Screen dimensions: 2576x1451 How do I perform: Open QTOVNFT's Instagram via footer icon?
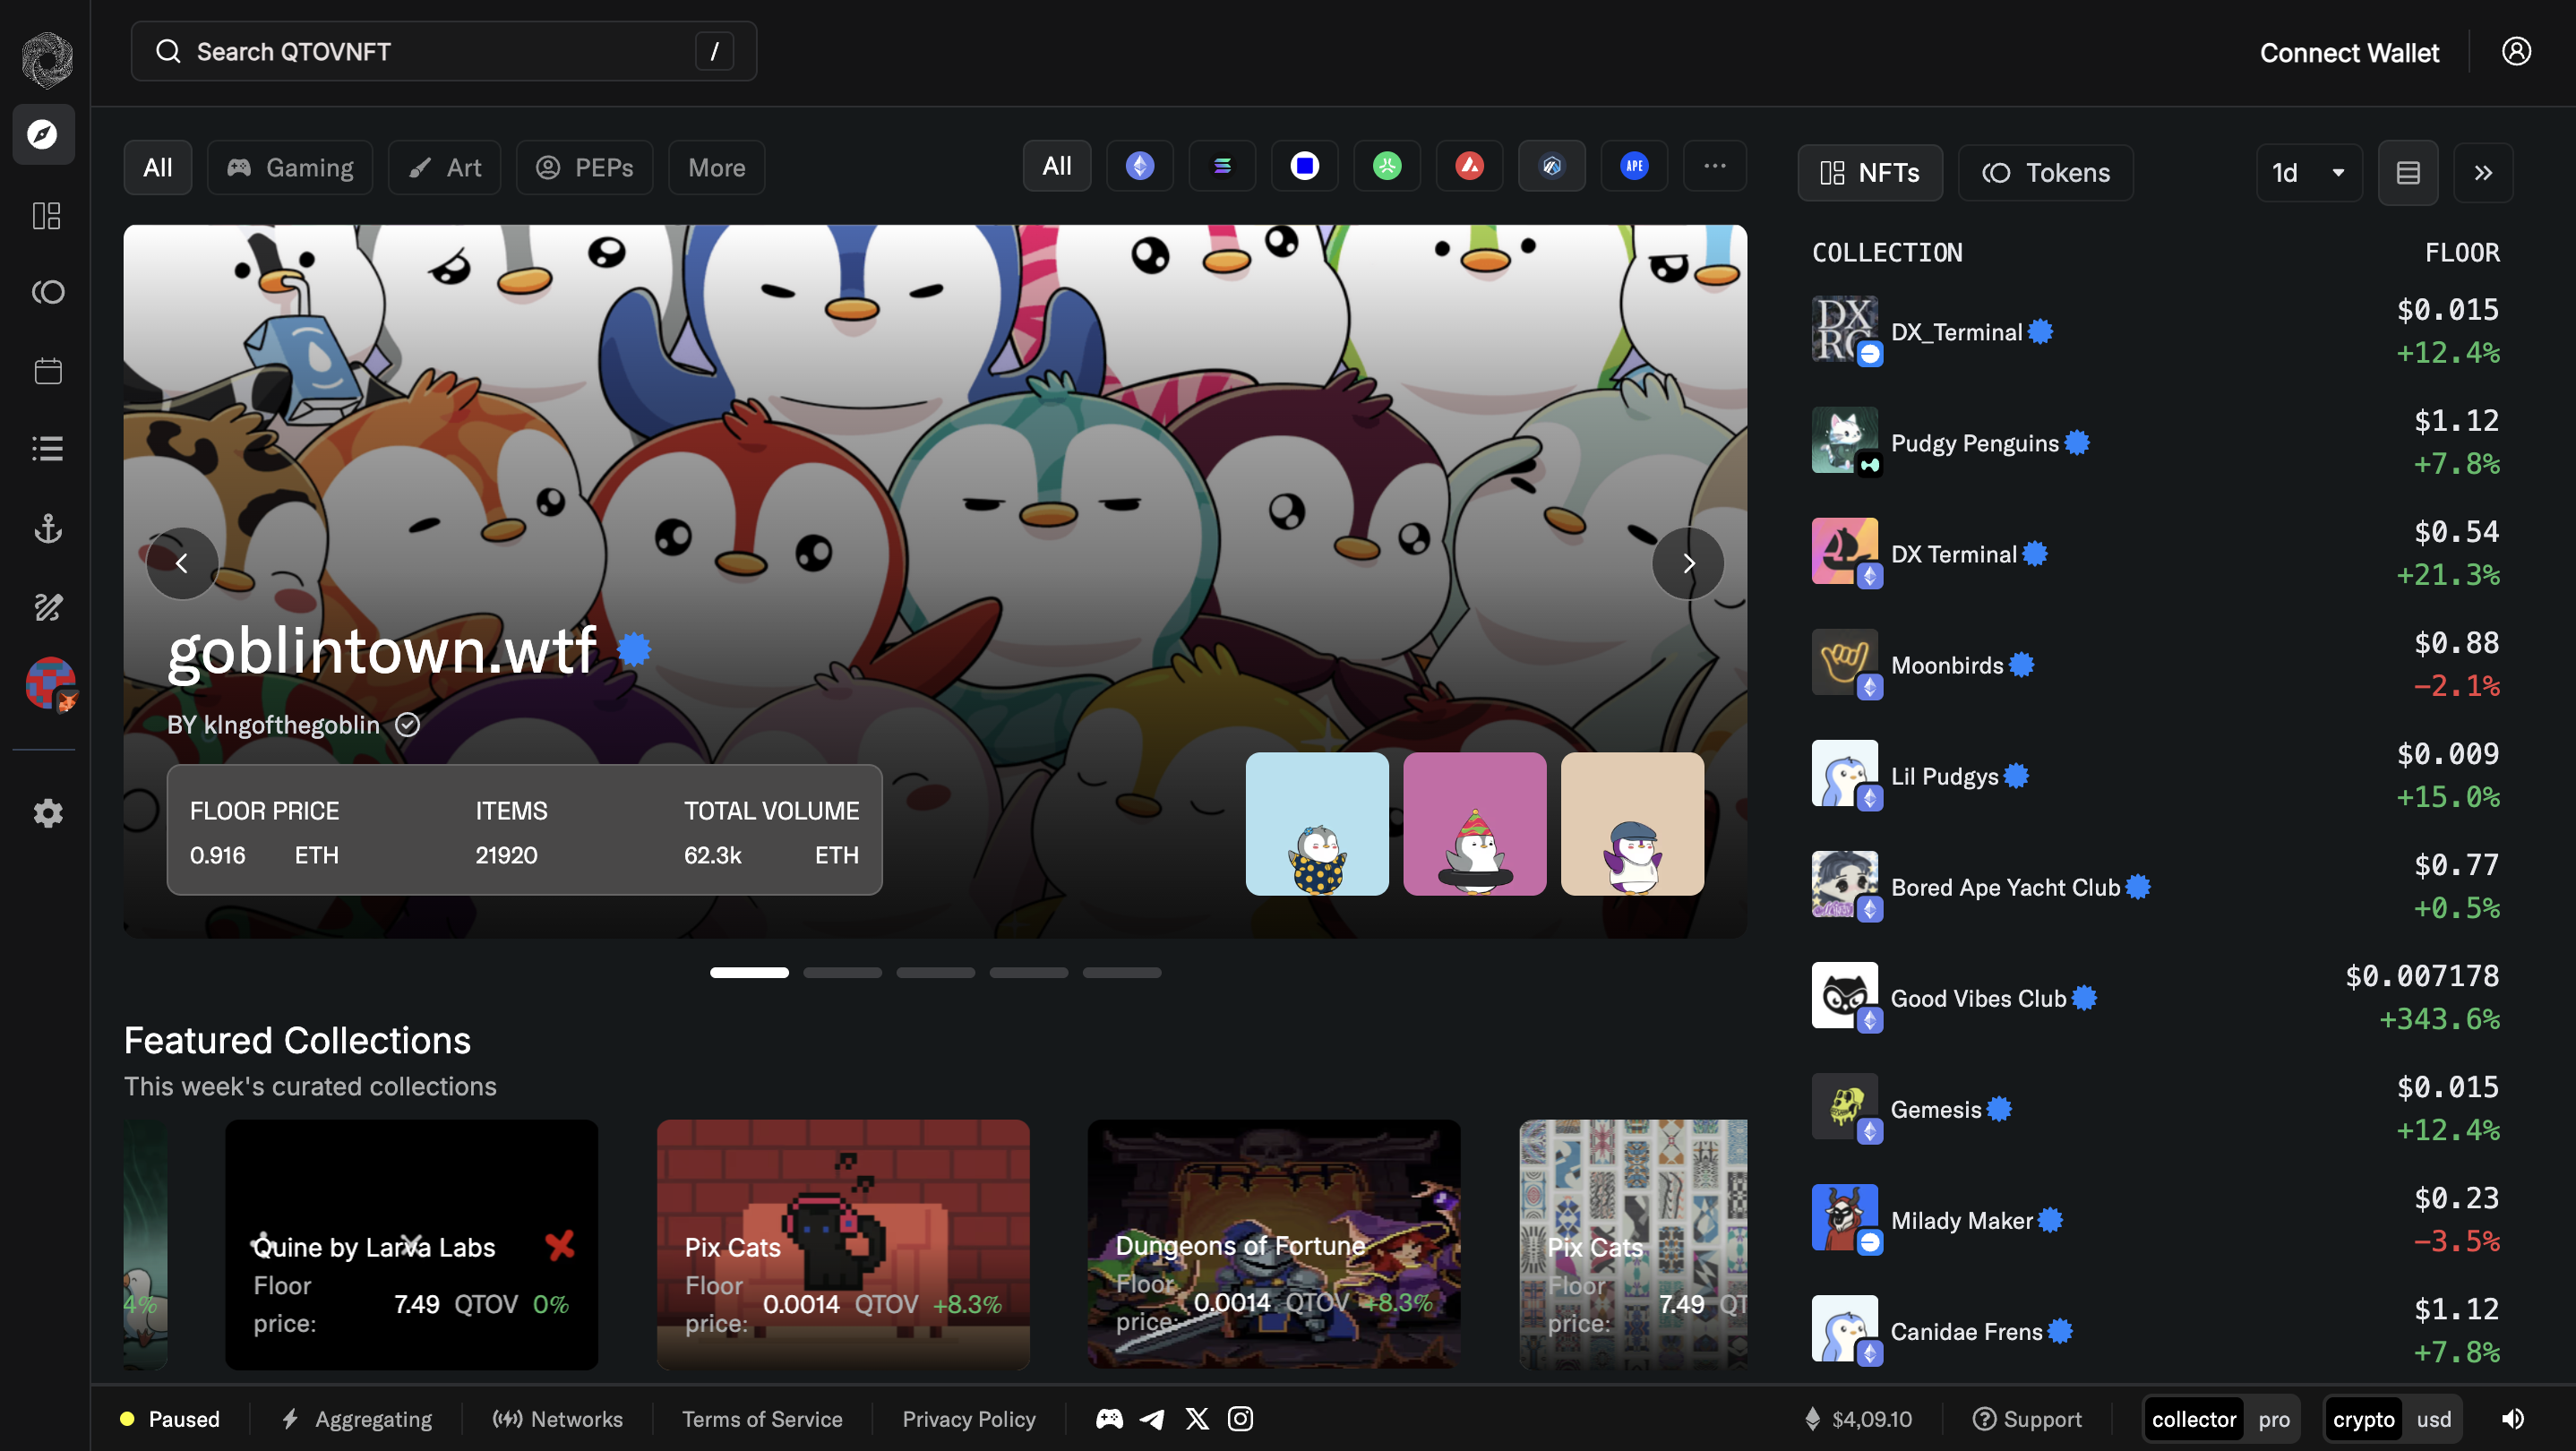click(1240, 1418)
